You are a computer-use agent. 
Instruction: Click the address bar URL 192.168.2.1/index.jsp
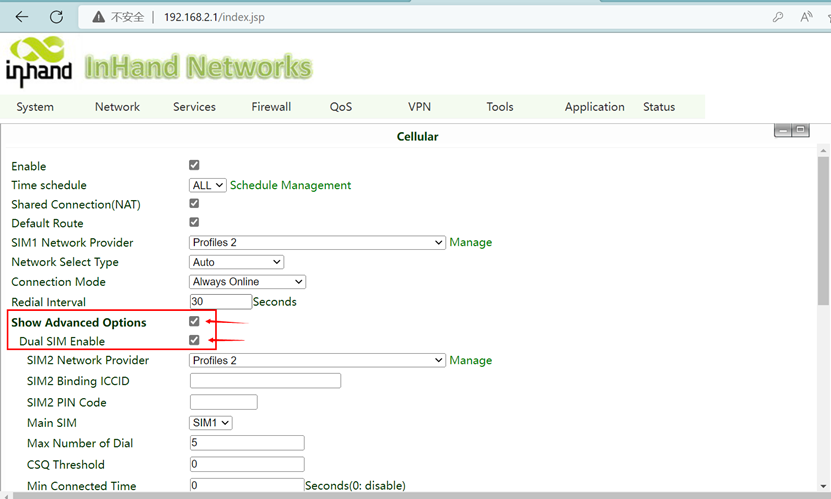(x=214, y=17)
